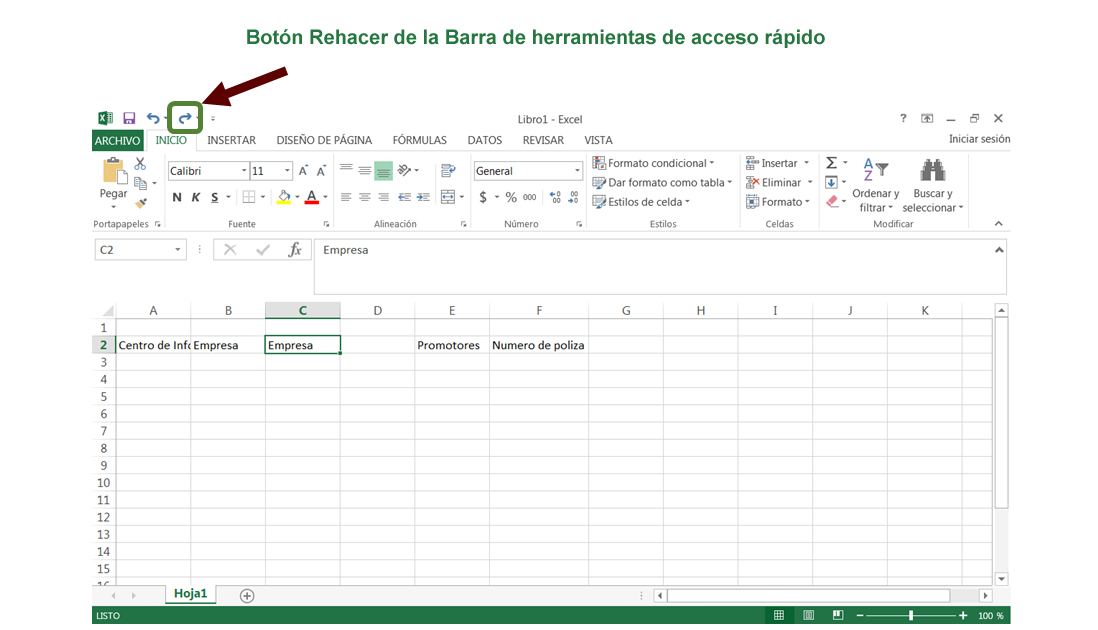1098x630 pixels.
Task: Open the ARCHIVO tab
Action: pos(118,141)
